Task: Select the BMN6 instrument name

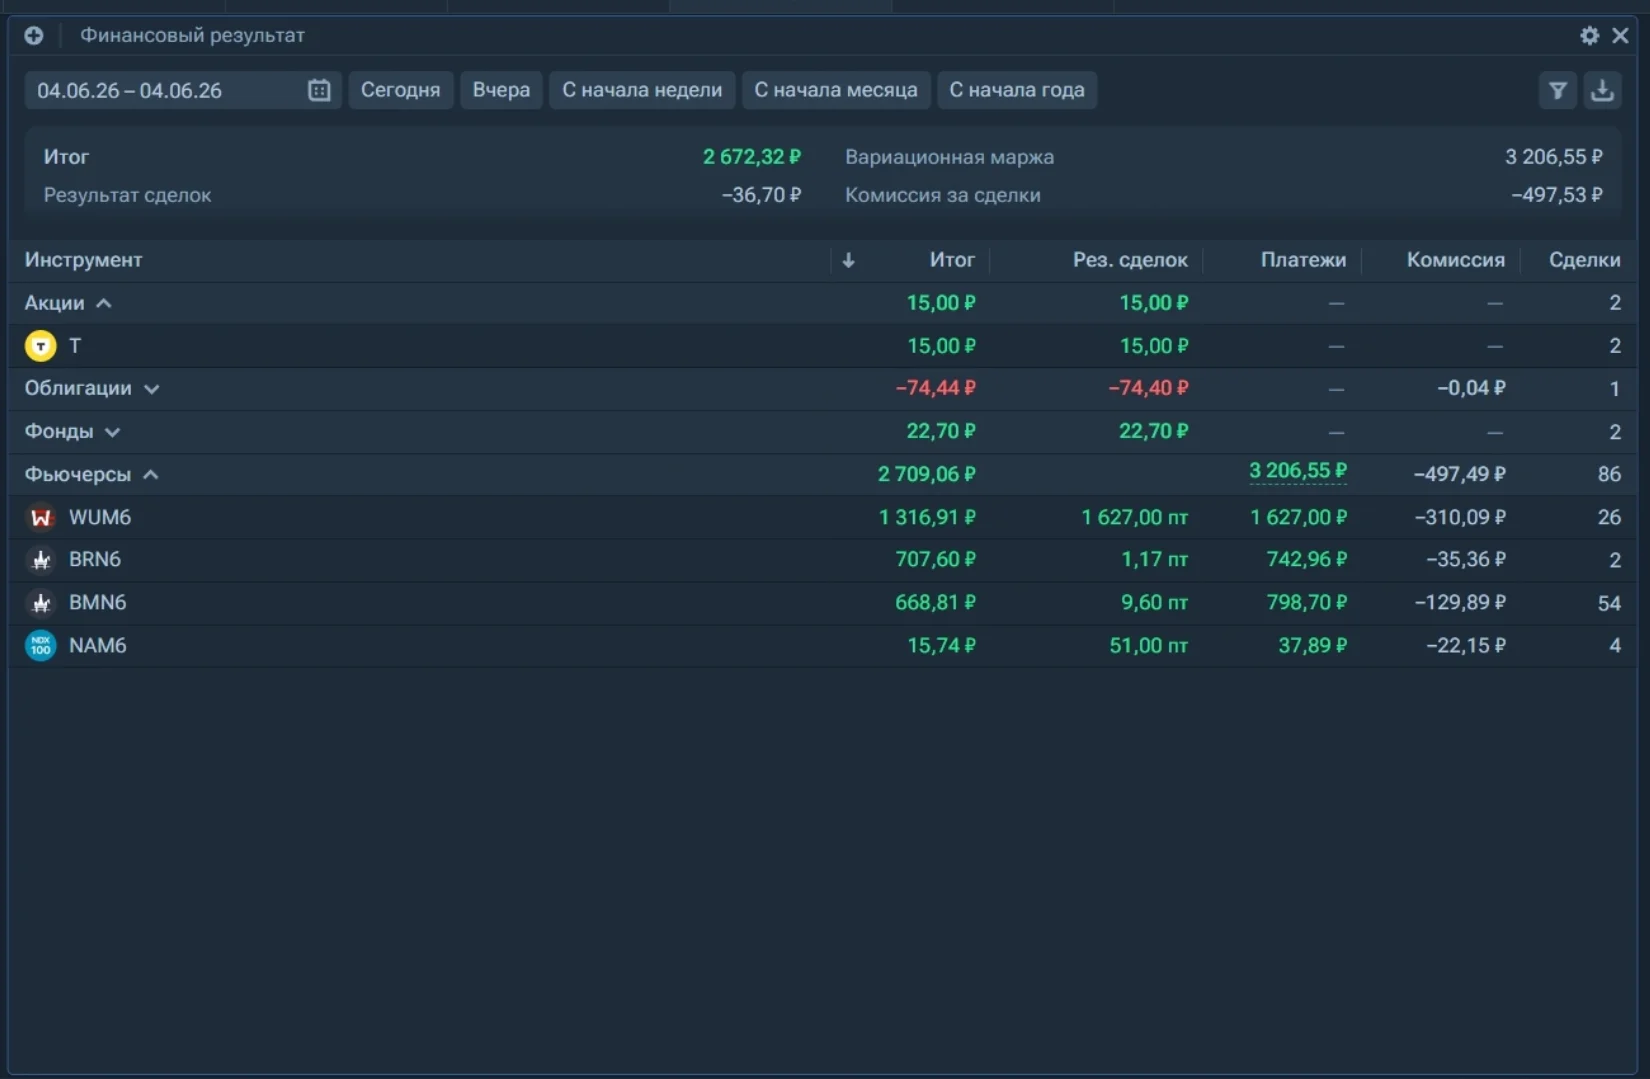Action: [97, 603]
